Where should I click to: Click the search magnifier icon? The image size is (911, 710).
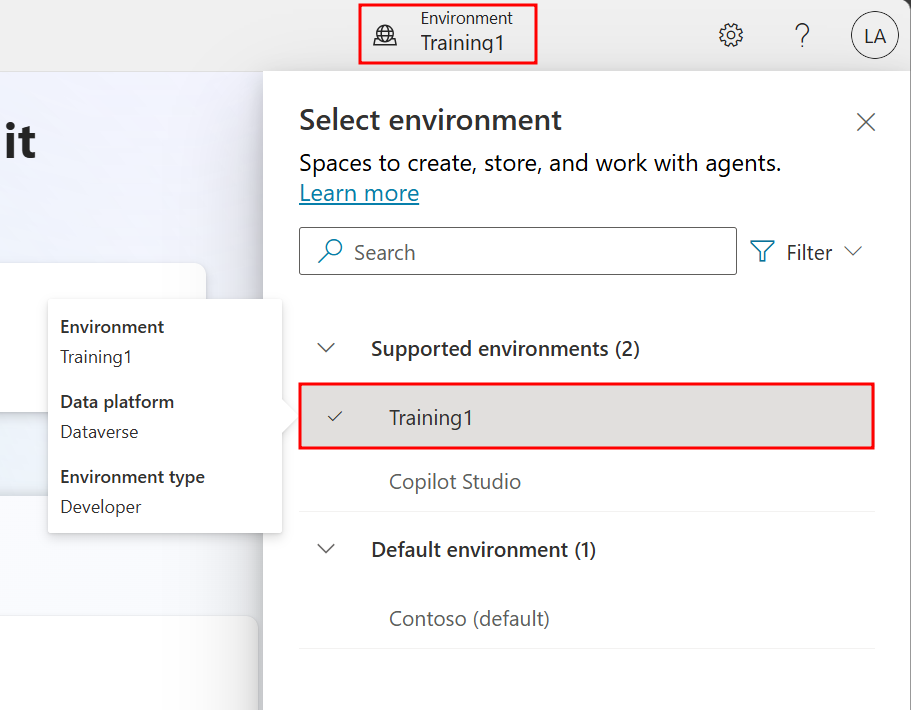click(330, 252)
